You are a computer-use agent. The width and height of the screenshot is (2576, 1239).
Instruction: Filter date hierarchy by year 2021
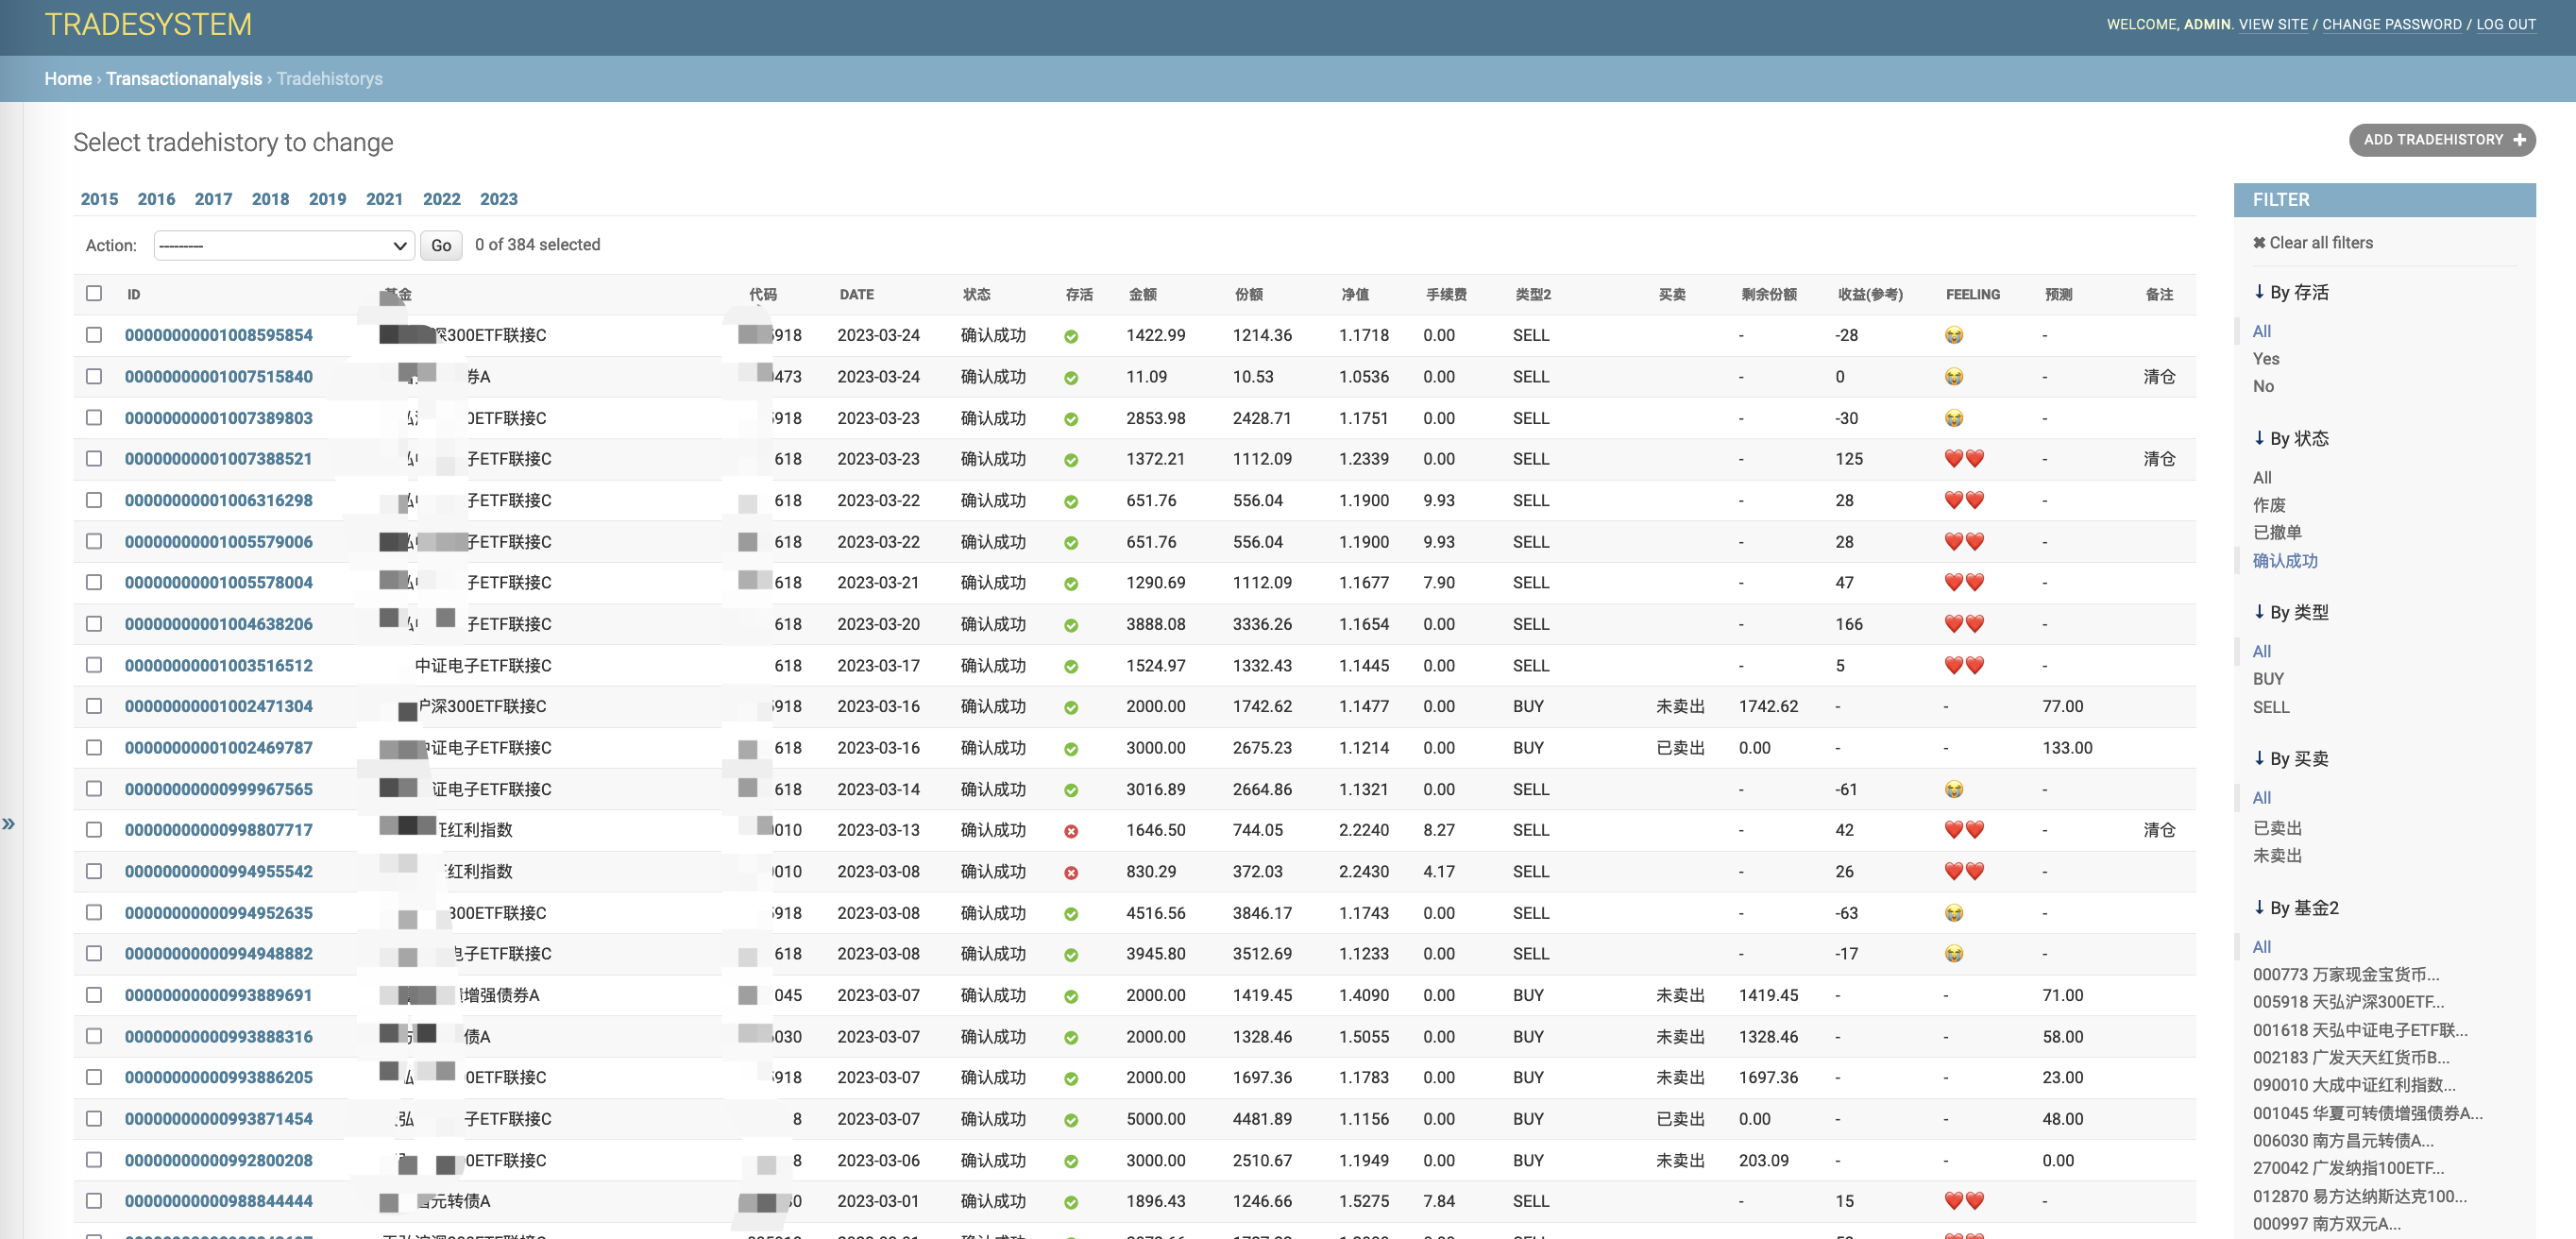[x=384, y=199]
